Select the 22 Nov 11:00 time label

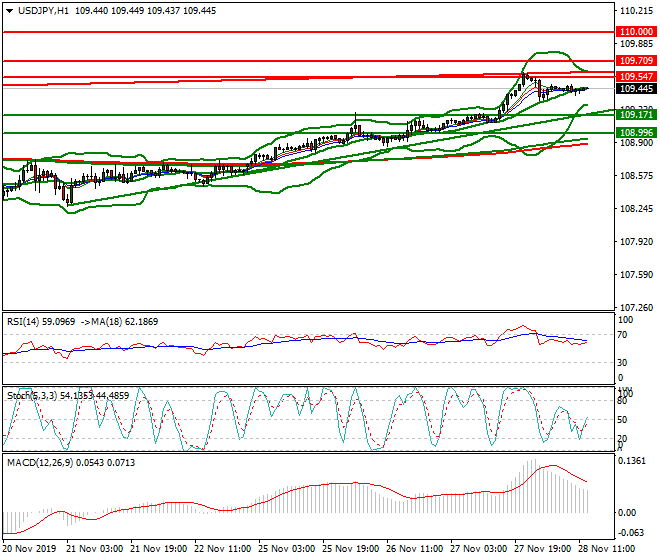click(x=223, y=549)
